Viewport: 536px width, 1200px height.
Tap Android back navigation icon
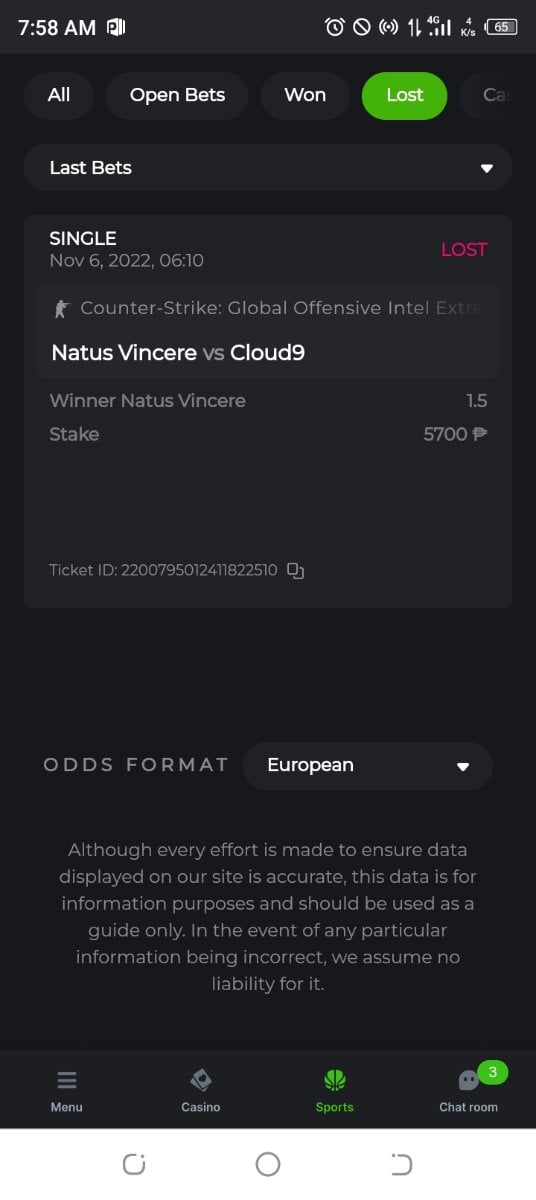tap(401, 1164)
